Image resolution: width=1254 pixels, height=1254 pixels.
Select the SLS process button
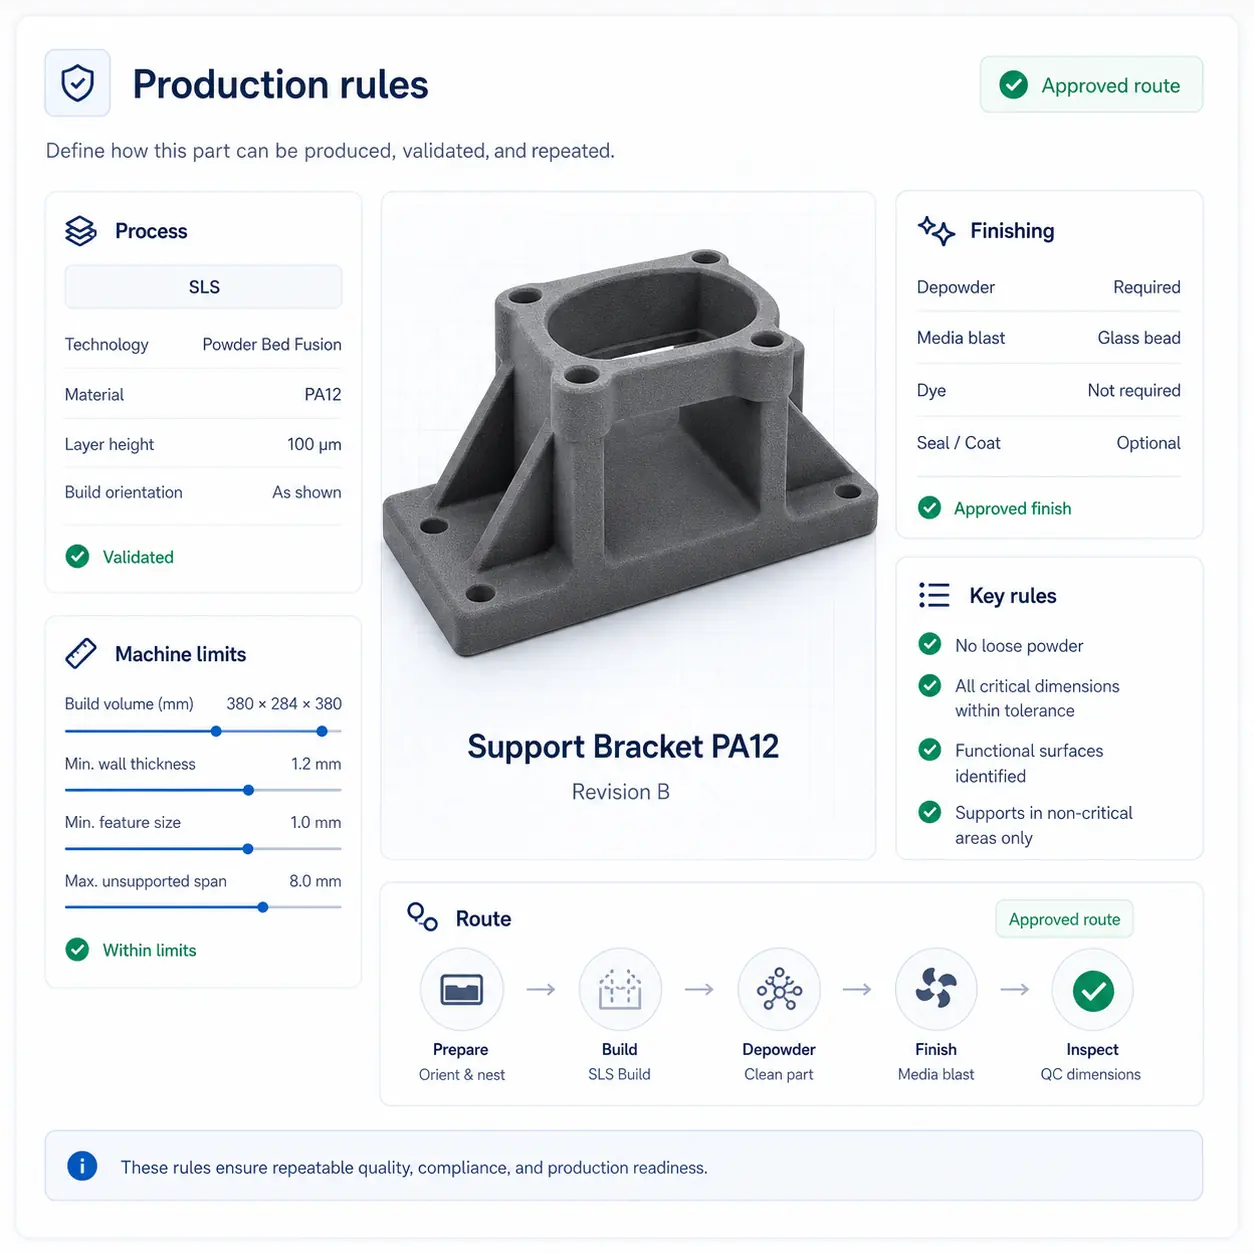pyautogui.click(x=203, y=287)
